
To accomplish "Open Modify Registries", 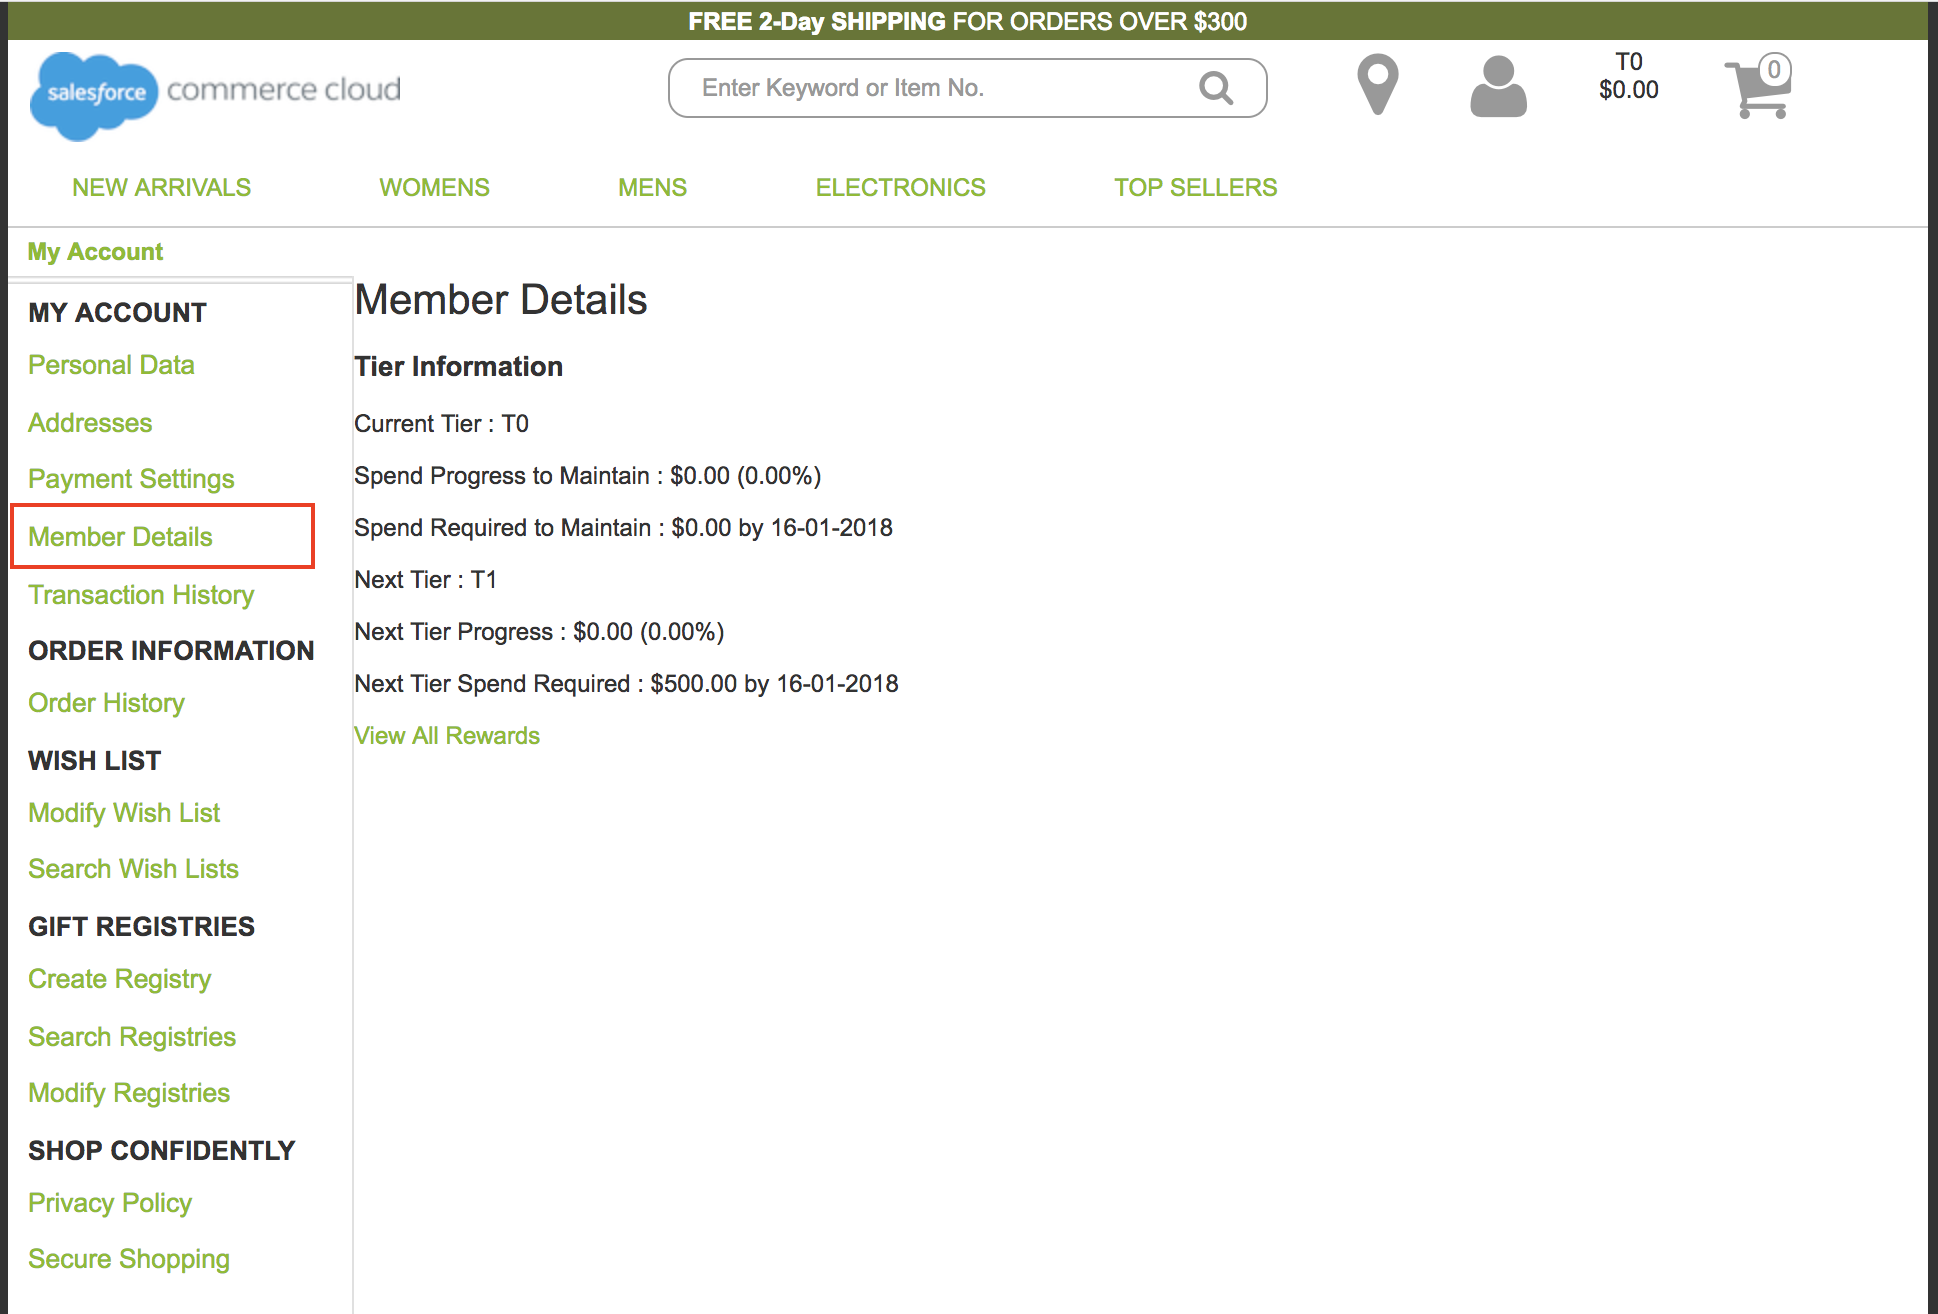I will pos(129,1093).
